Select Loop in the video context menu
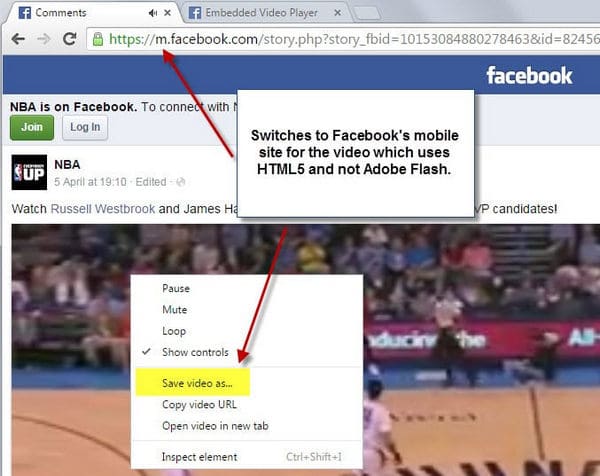Viewport: 600px width, 476px height. pos(174,331)
